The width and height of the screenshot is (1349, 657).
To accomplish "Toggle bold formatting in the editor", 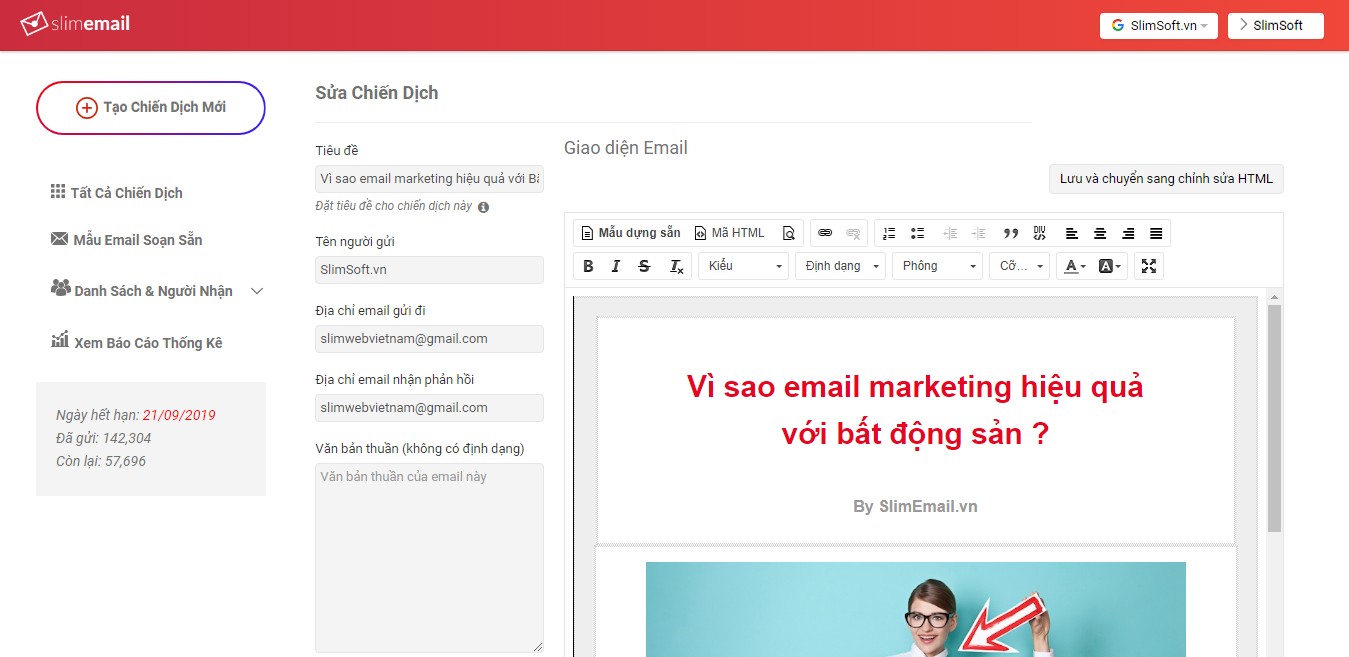I will [x=588, y=265].
